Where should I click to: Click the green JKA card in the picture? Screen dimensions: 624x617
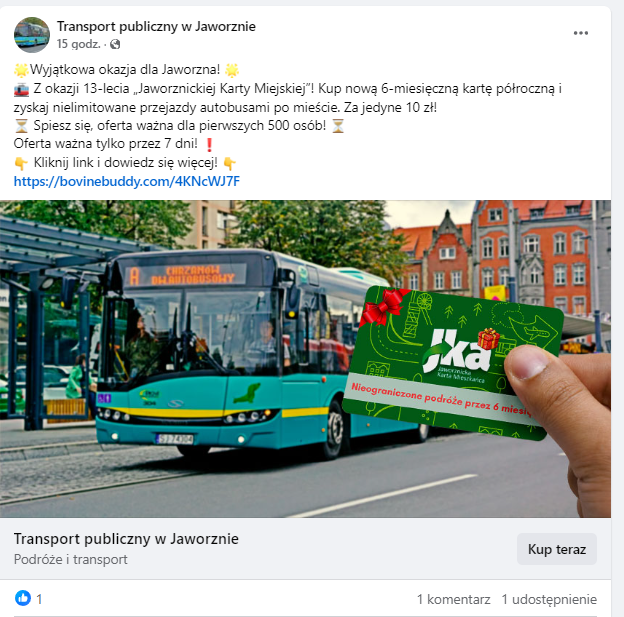click(453, 363)
